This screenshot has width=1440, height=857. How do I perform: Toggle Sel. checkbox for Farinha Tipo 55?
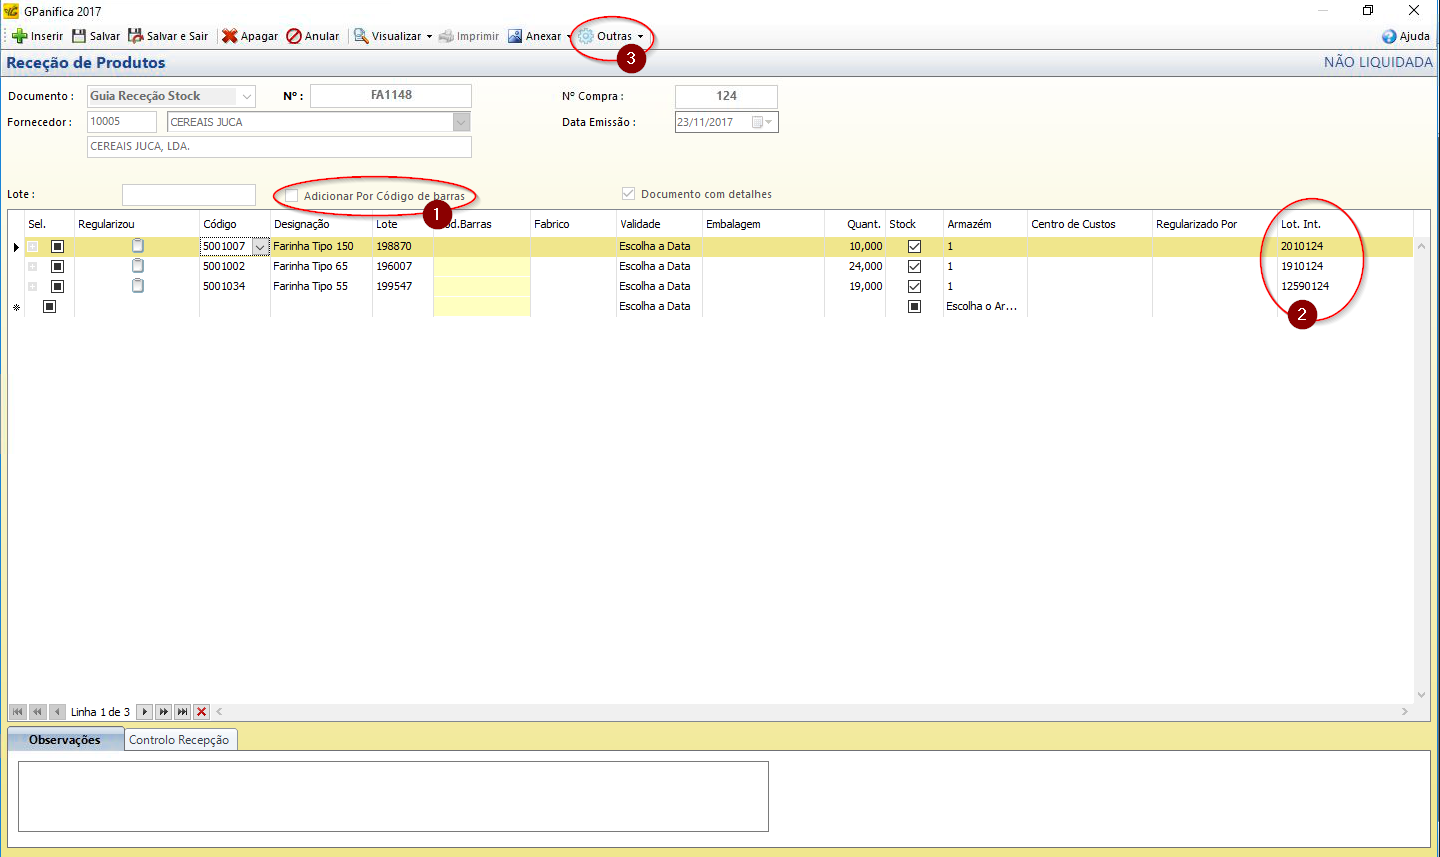point(57,286)
